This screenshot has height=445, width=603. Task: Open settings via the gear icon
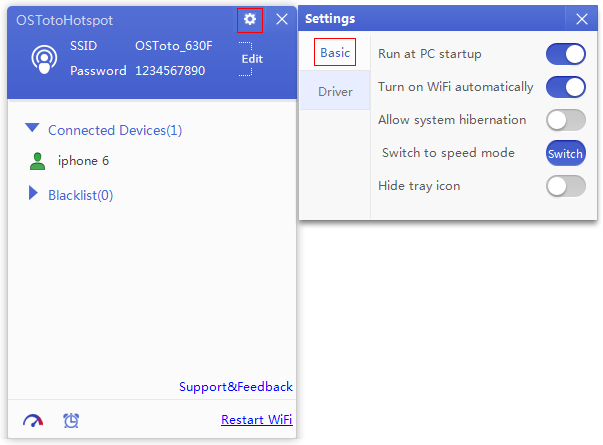tap(250, 19)
